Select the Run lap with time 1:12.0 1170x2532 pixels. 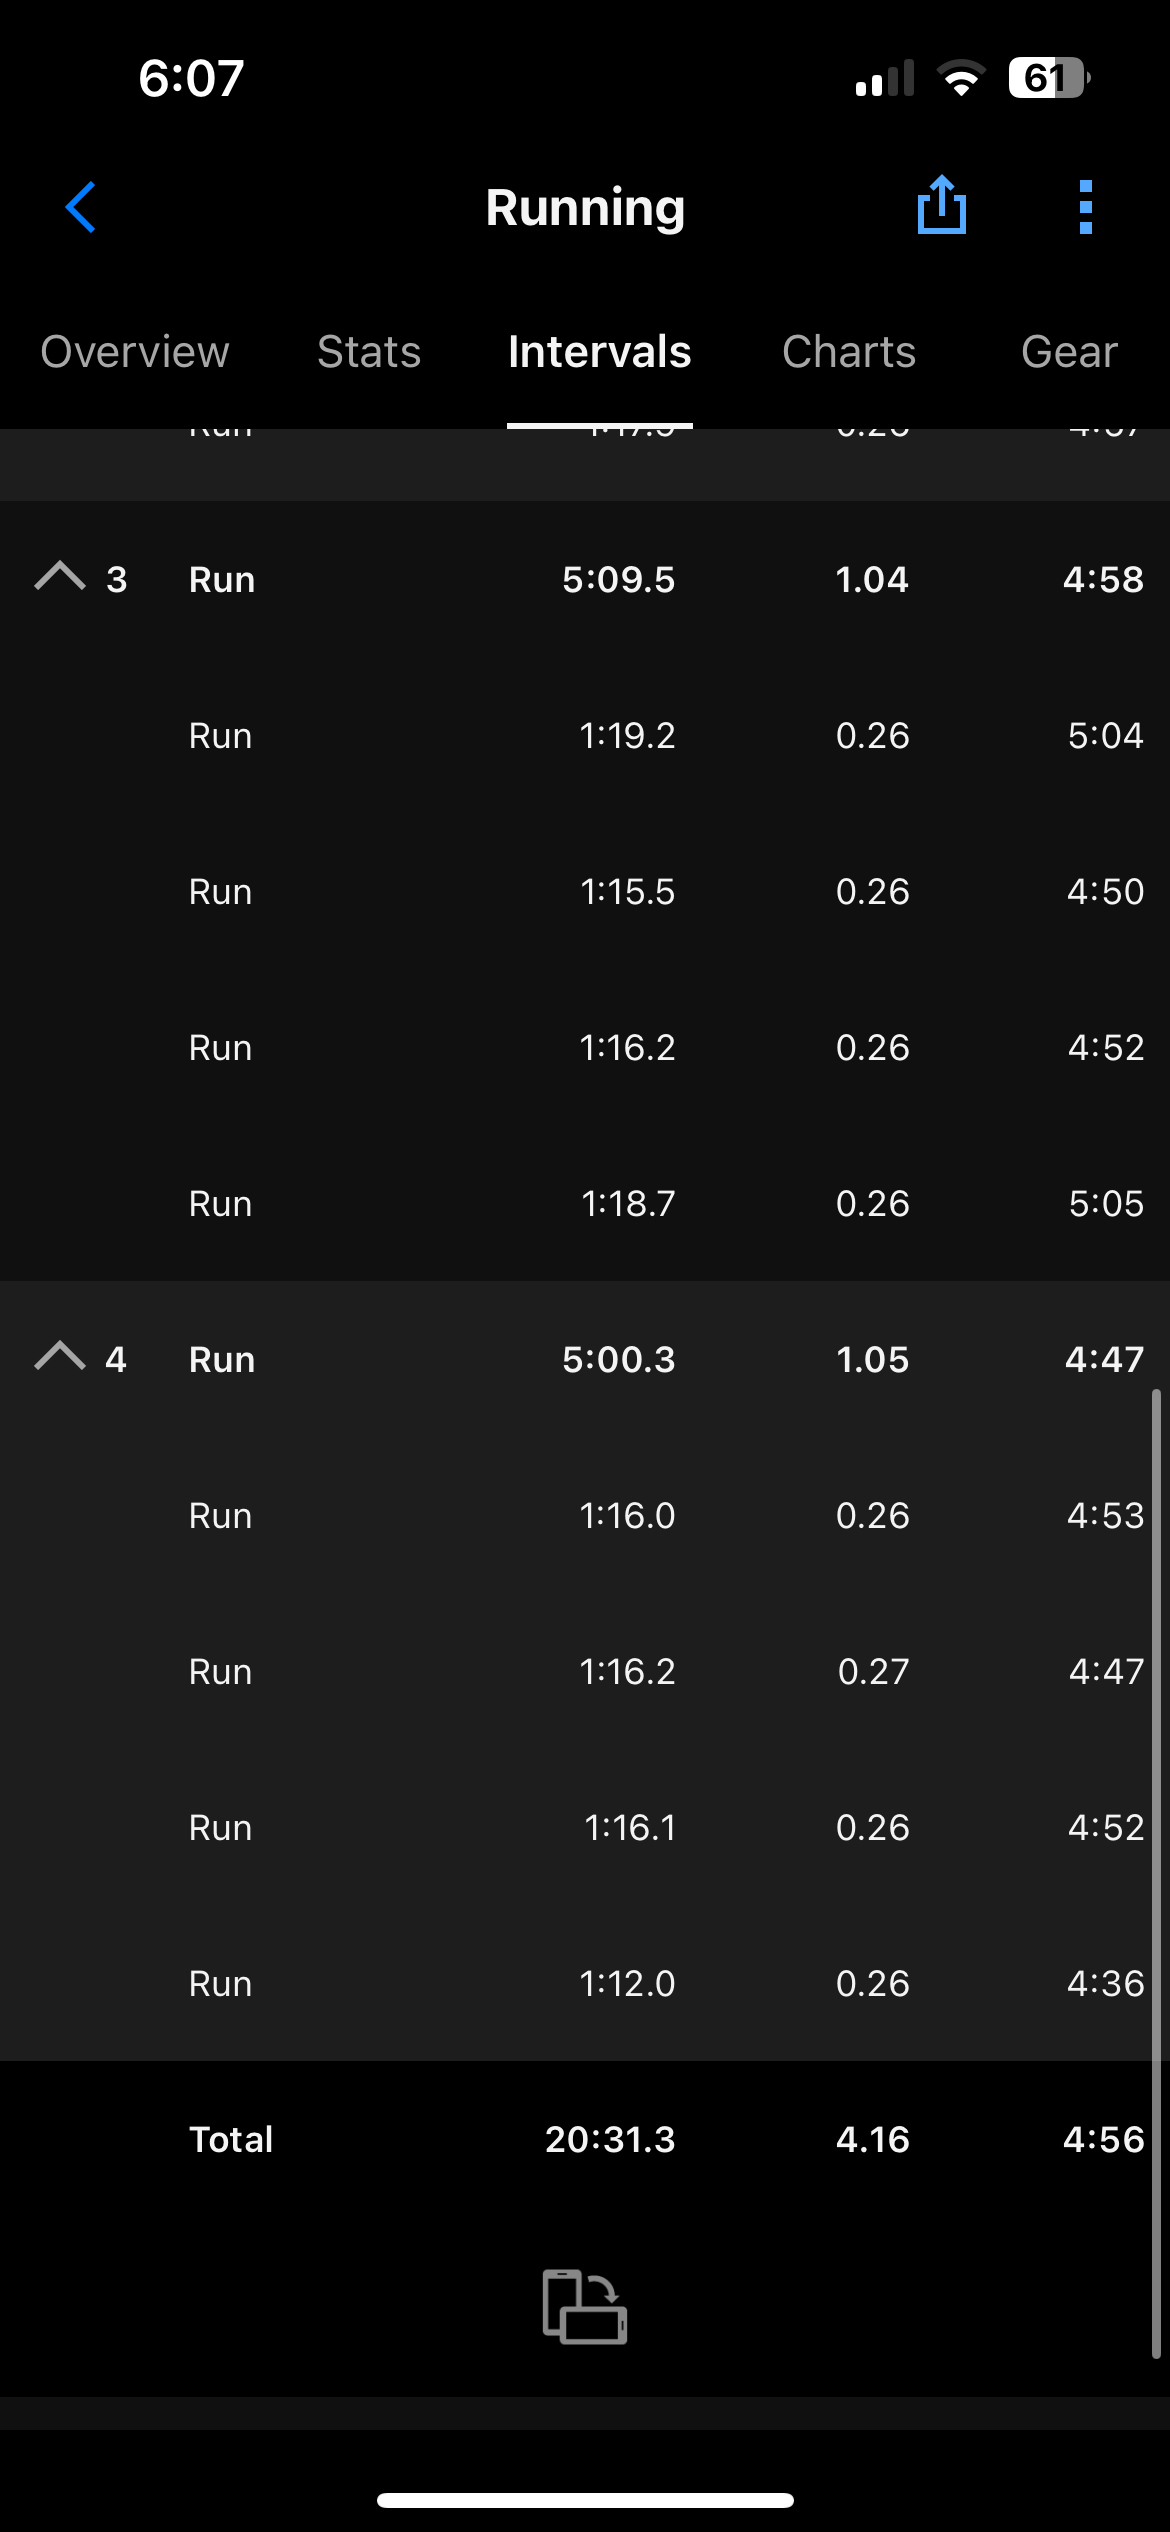(x=585, y=1983)
